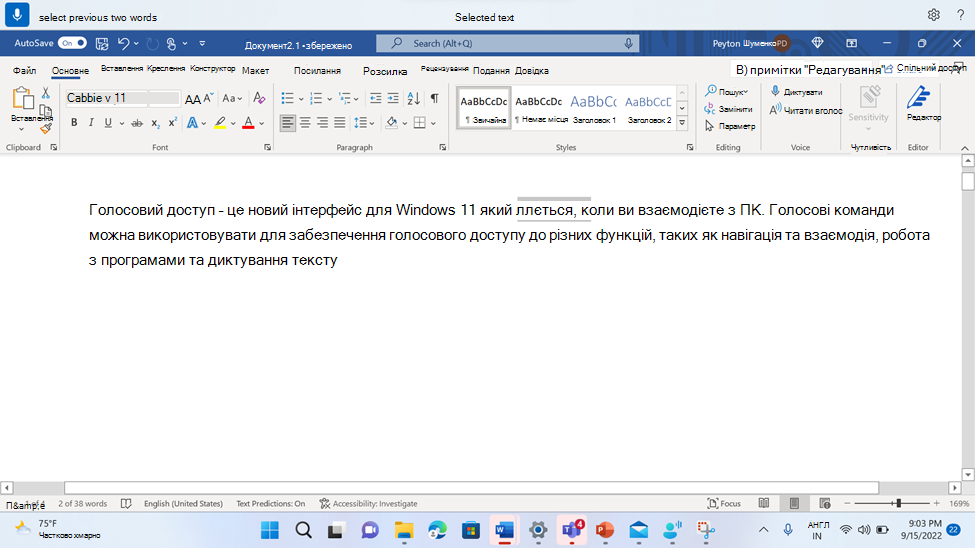Toggle underline formatting
Viewport: 975px width, 548px height.
tap(108, 123)
